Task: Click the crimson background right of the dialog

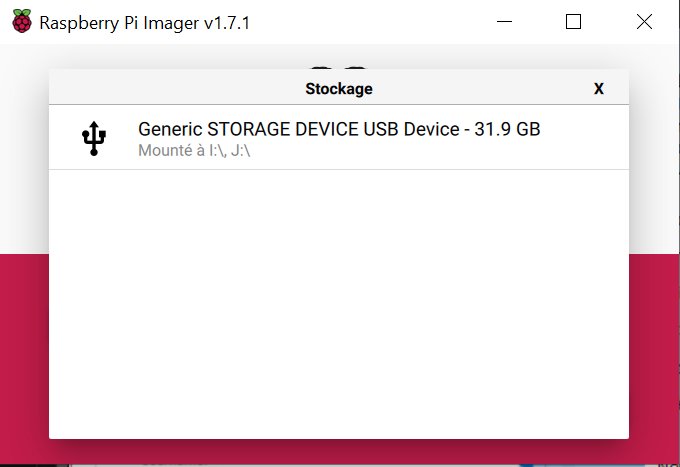Action: pos(654,358)
